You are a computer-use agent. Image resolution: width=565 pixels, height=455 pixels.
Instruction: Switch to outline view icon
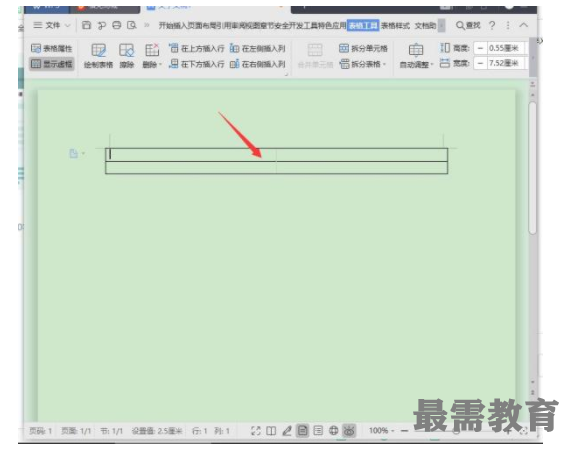click(x=318, y=431)
